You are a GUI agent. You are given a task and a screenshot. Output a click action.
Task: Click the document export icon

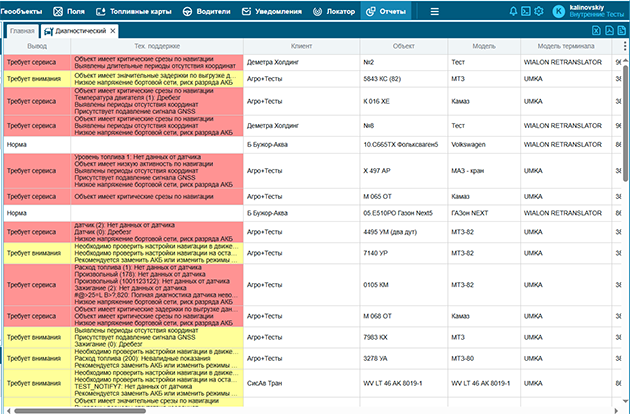[623, 31]
